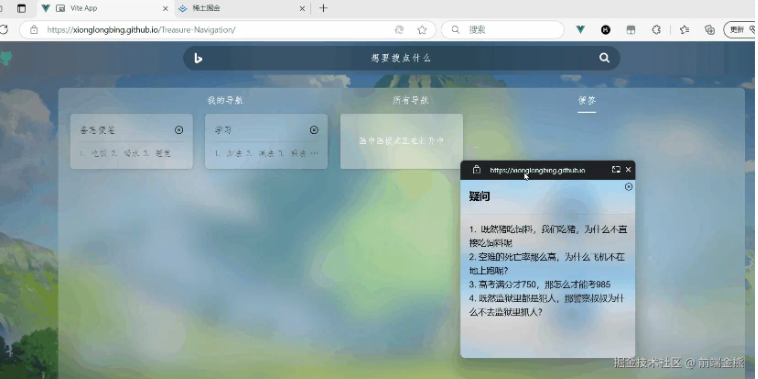View site info via address bar lock icon

pos(34,30)
